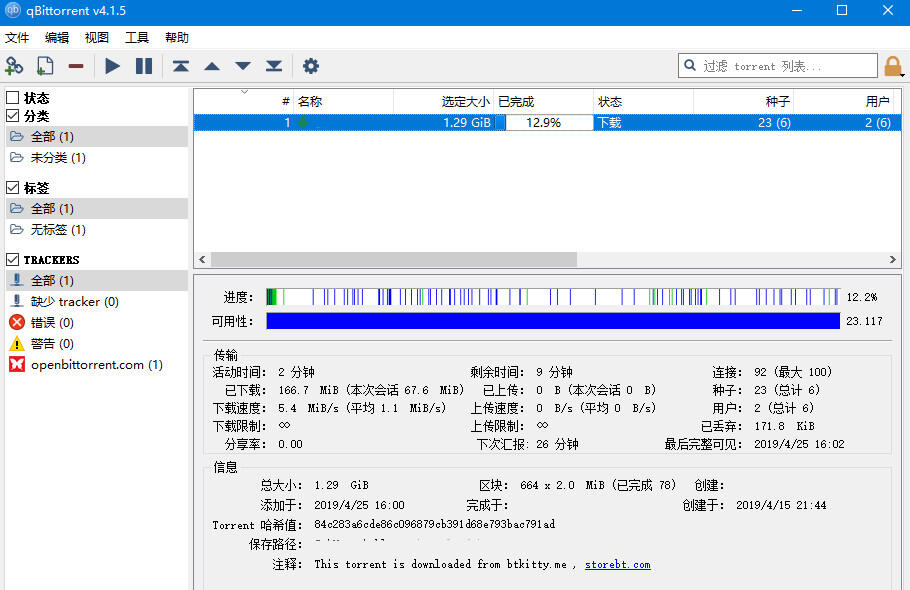Click download arrow icon in torrent row
Image resolution: width=910 pixels, height=590 pixels.
click(302, 122)
